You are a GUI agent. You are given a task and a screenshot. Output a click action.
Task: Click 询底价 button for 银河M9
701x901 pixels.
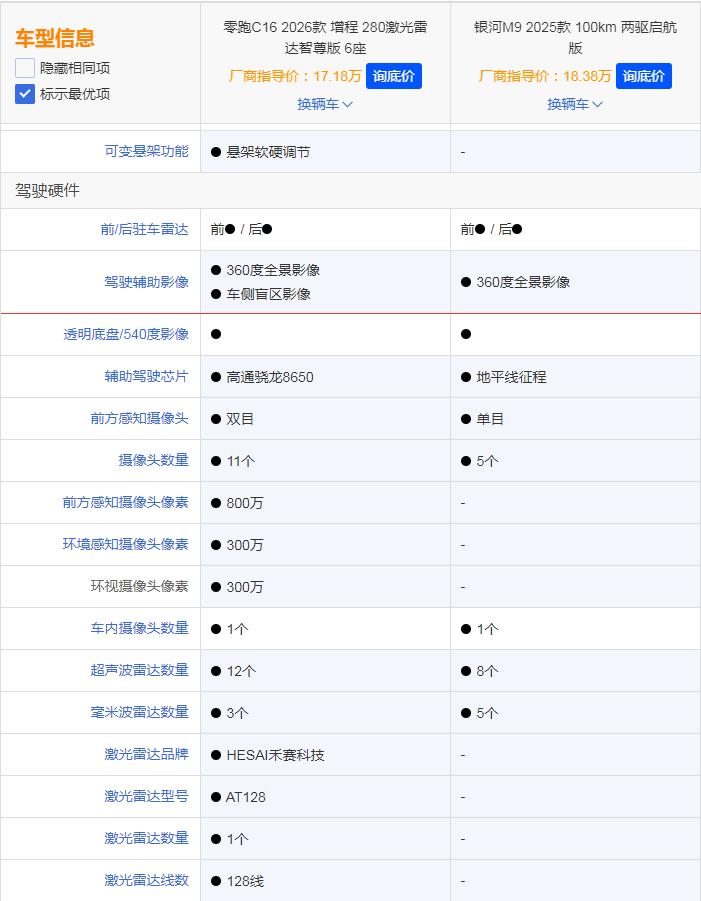click(x=643, y=76)
